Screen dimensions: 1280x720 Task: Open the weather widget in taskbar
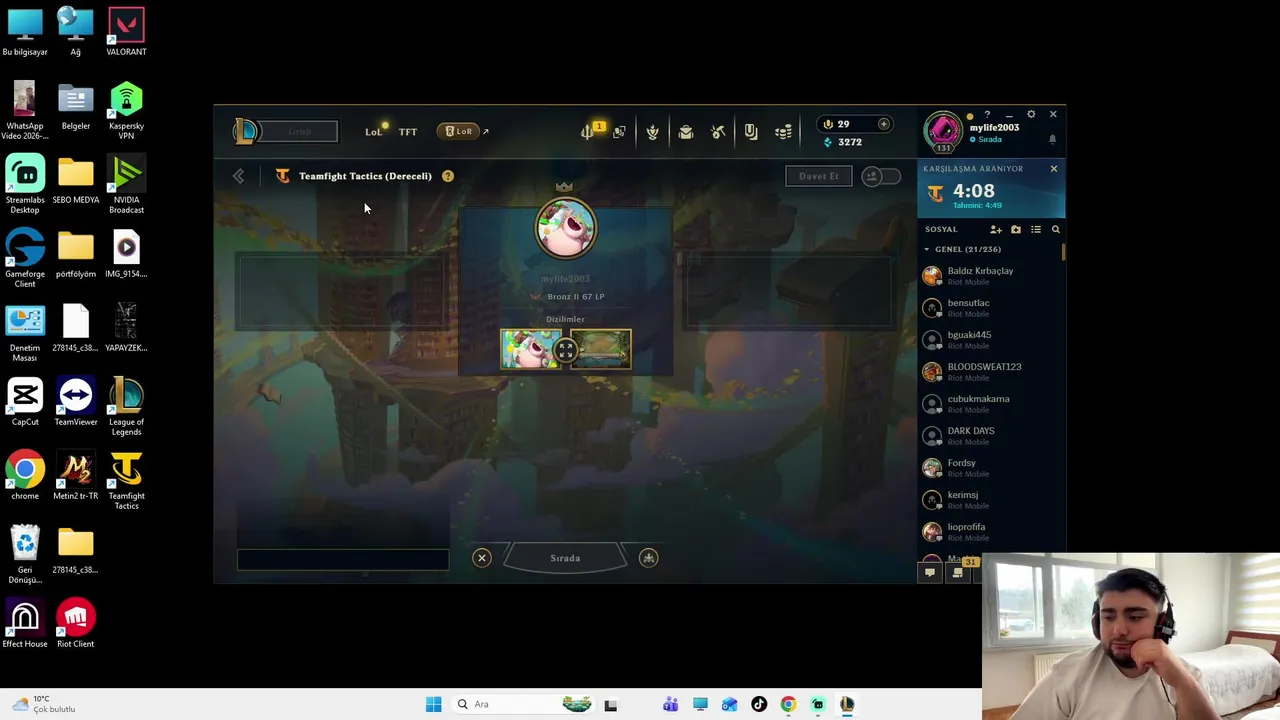tap(45, 704)
